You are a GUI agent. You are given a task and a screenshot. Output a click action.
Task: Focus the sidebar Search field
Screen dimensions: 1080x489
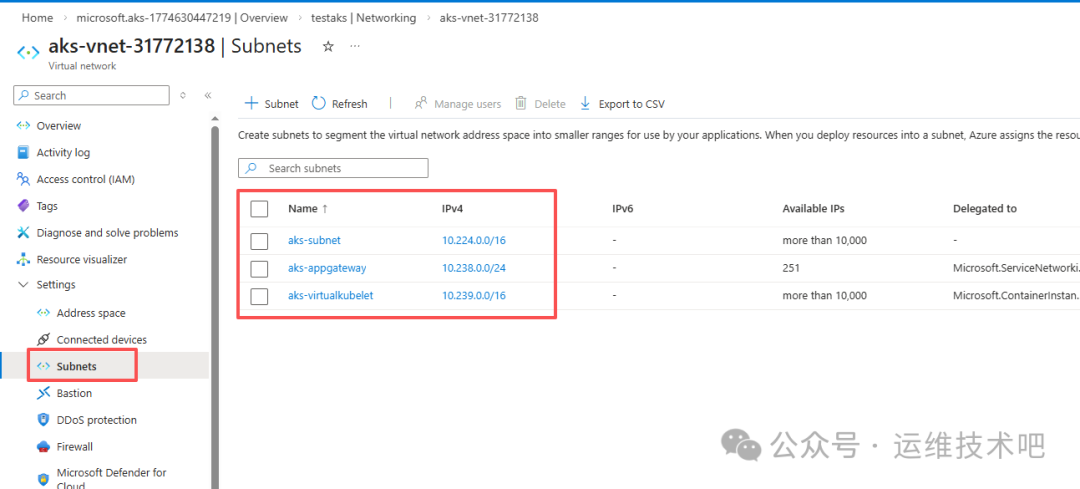[x=91, y=96]
